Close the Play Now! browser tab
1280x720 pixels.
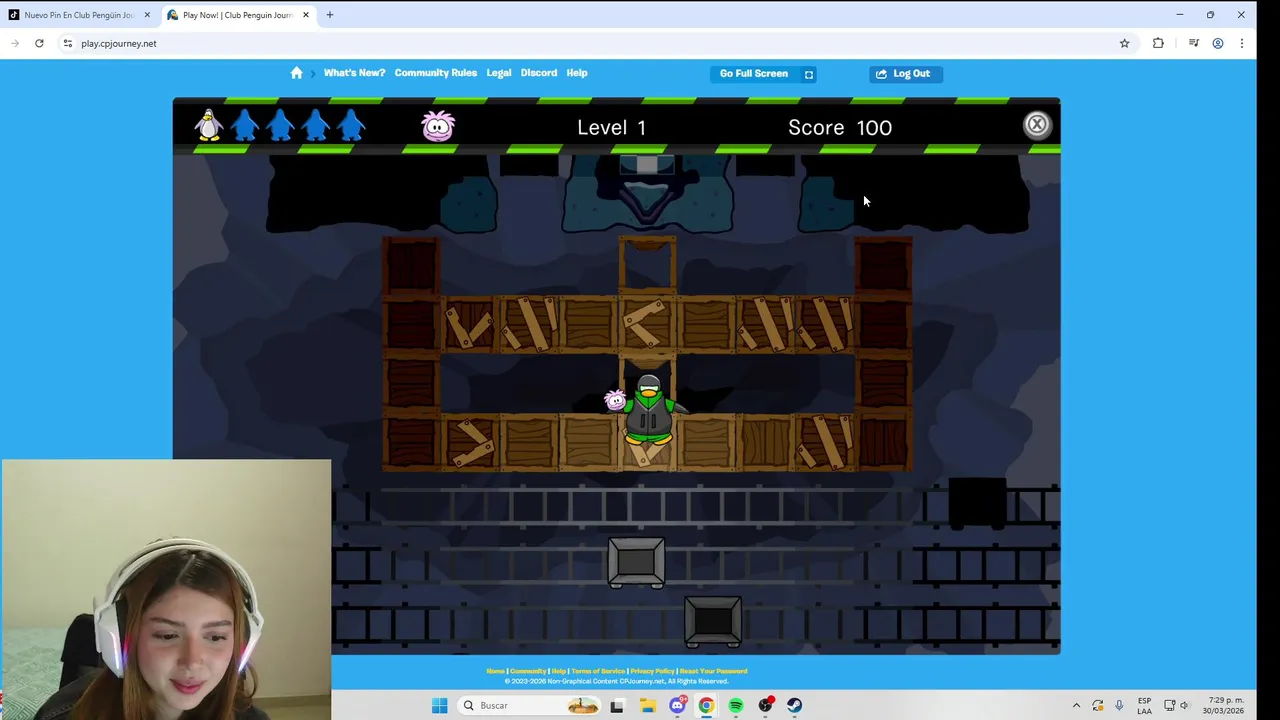click(306, 15)
